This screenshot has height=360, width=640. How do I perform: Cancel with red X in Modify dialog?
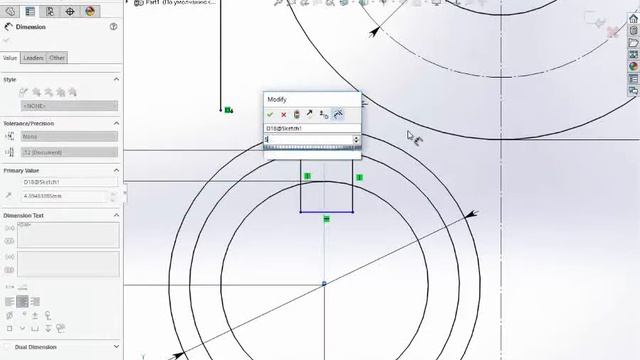pos(283,115)
